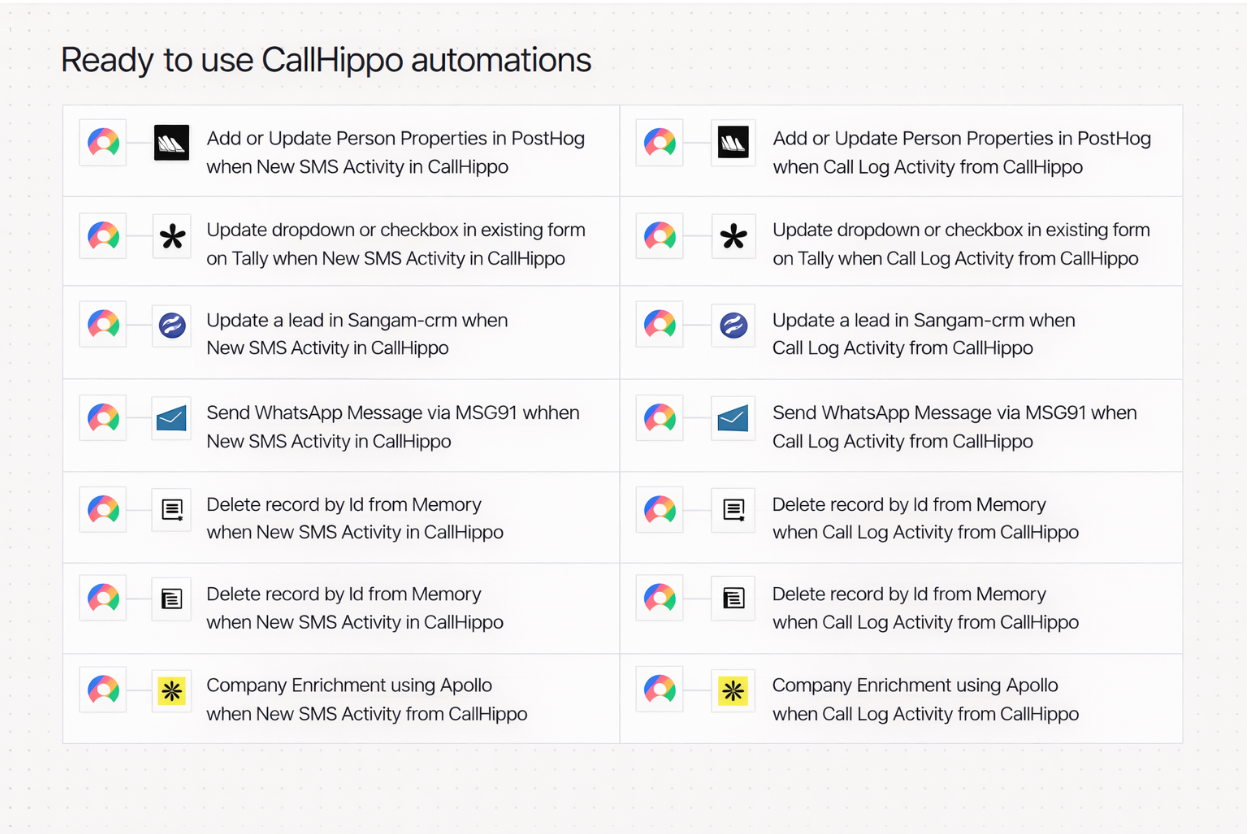
Task: Select the CallHippo icon in the top-left automation card
Action: coord(102,141)
